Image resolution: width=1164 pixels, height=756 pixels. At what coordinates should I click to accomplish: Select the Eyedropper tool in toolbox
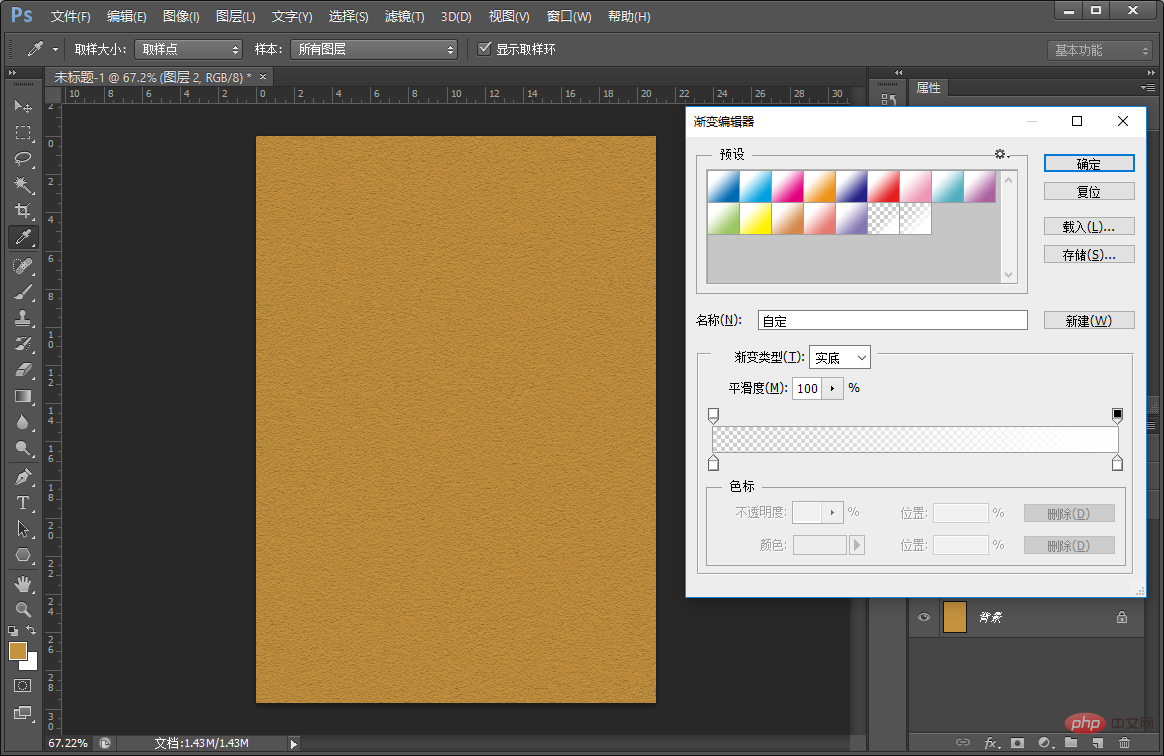[x=23, y=237]
